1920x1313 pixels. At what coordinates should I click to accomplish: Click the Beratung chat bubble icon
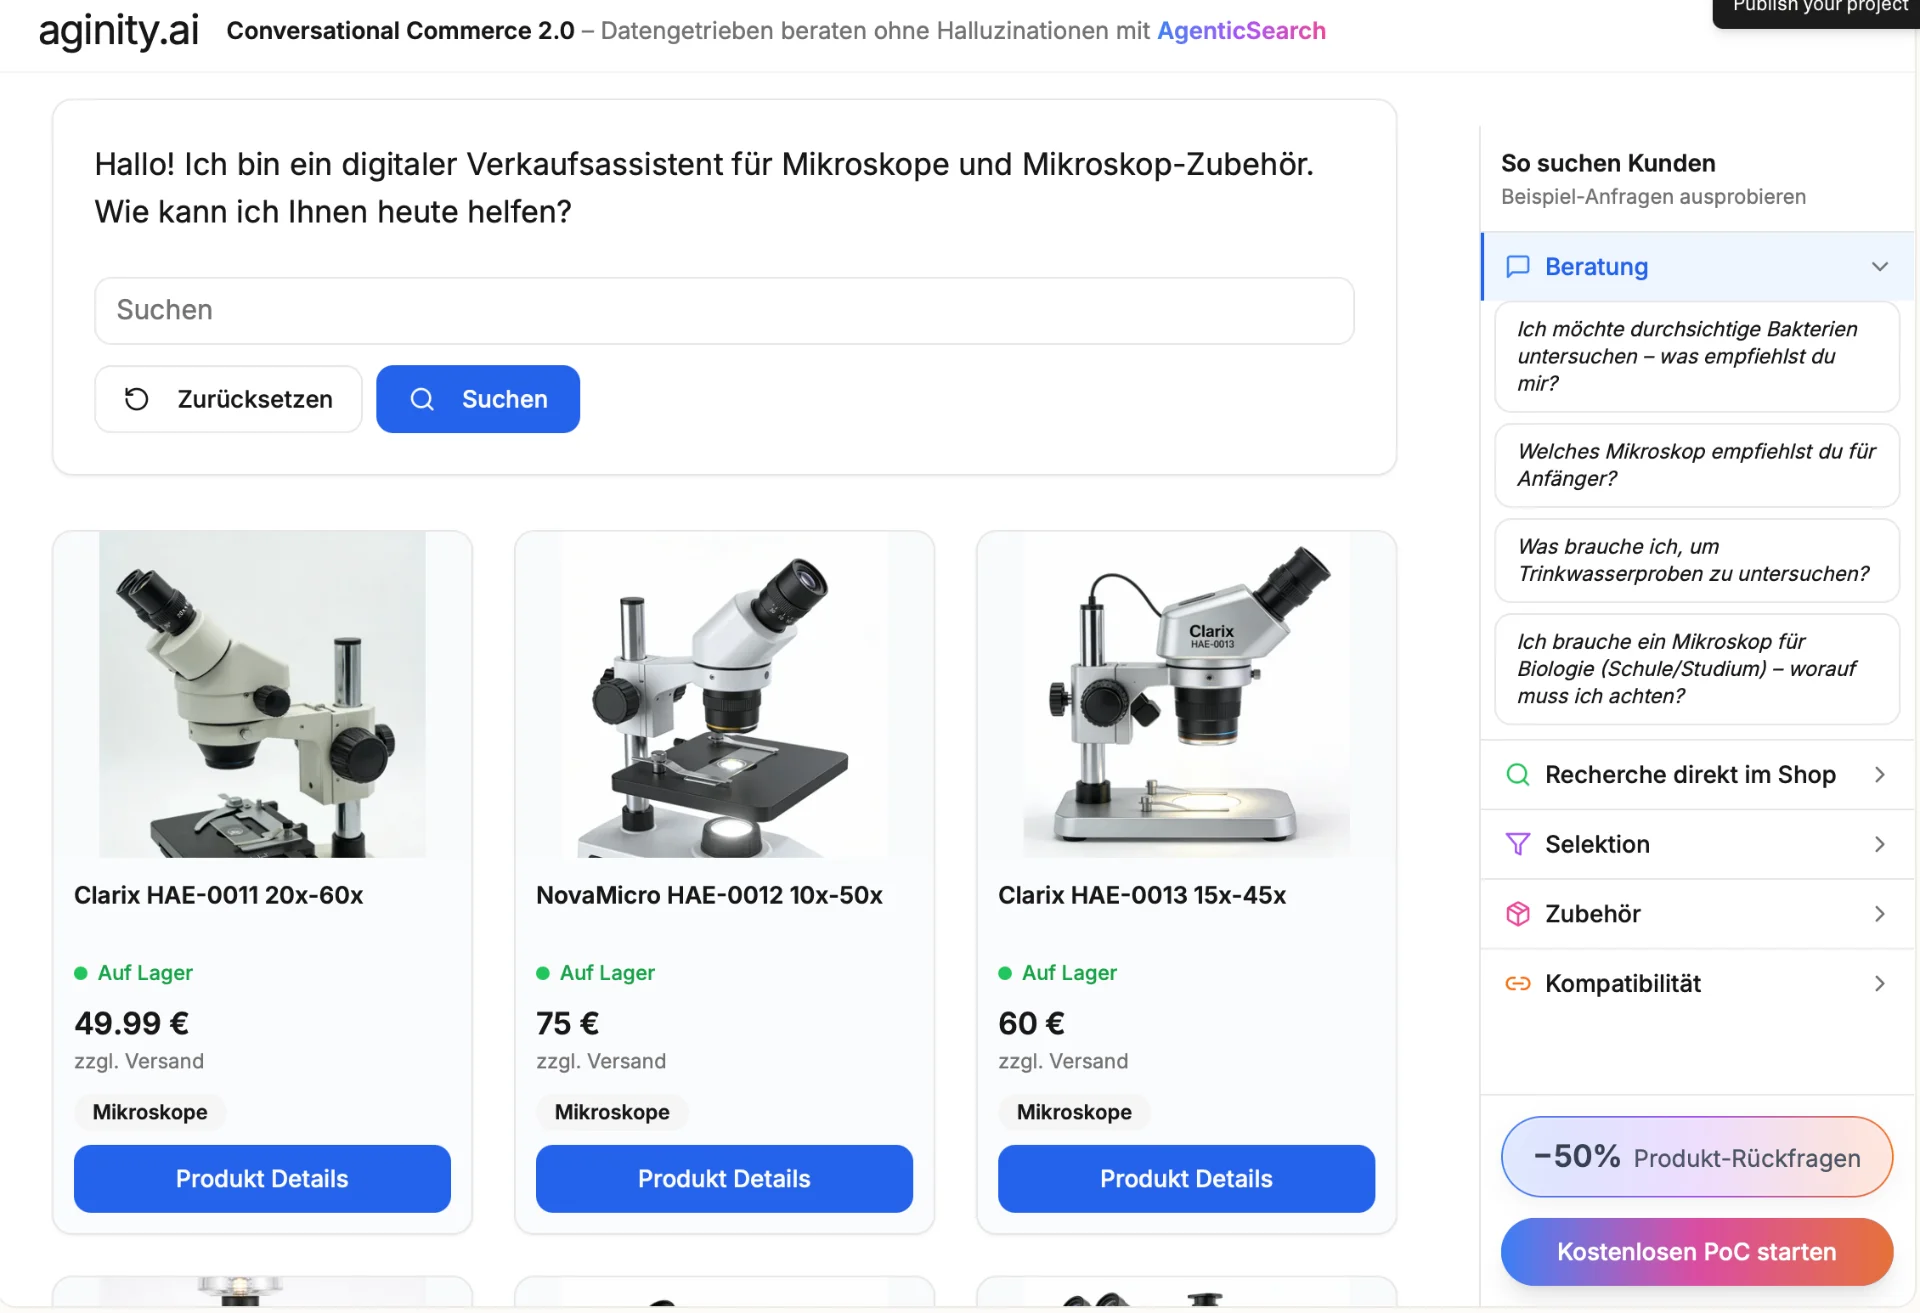point(1517,266)
